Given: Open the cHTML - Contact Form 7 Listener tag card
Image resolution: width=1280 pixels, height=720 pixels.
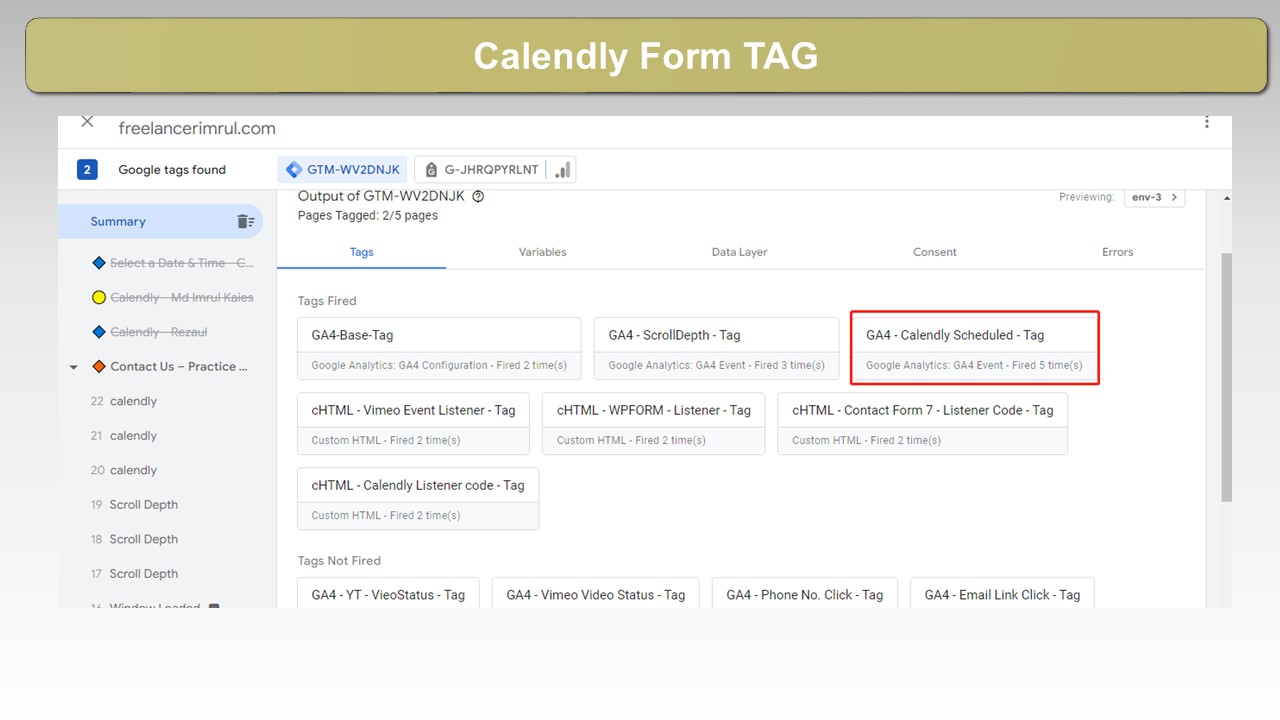Looking at the screenshot, I should point(923,424).
